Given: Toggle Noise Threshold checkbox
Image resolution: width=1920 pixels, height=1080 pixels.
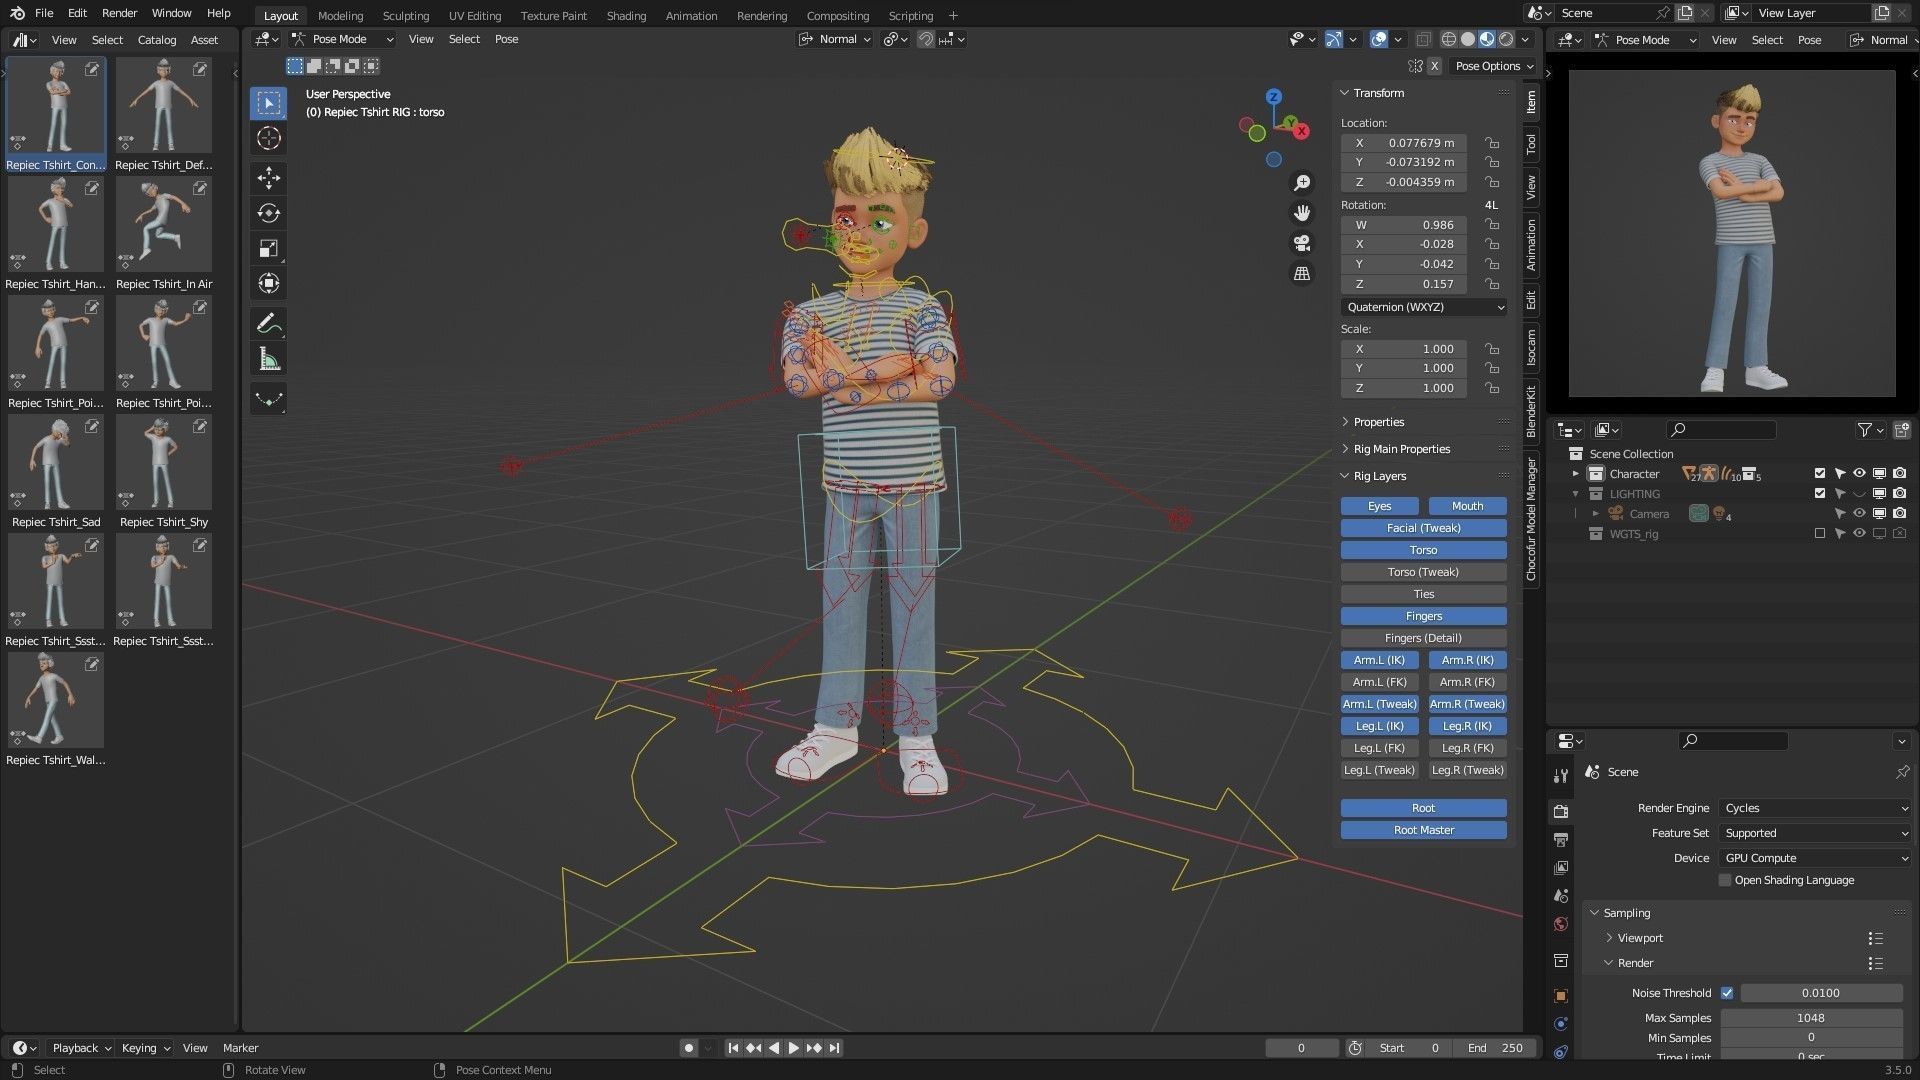Looking at the screenshot, I should click(1727, 993).
